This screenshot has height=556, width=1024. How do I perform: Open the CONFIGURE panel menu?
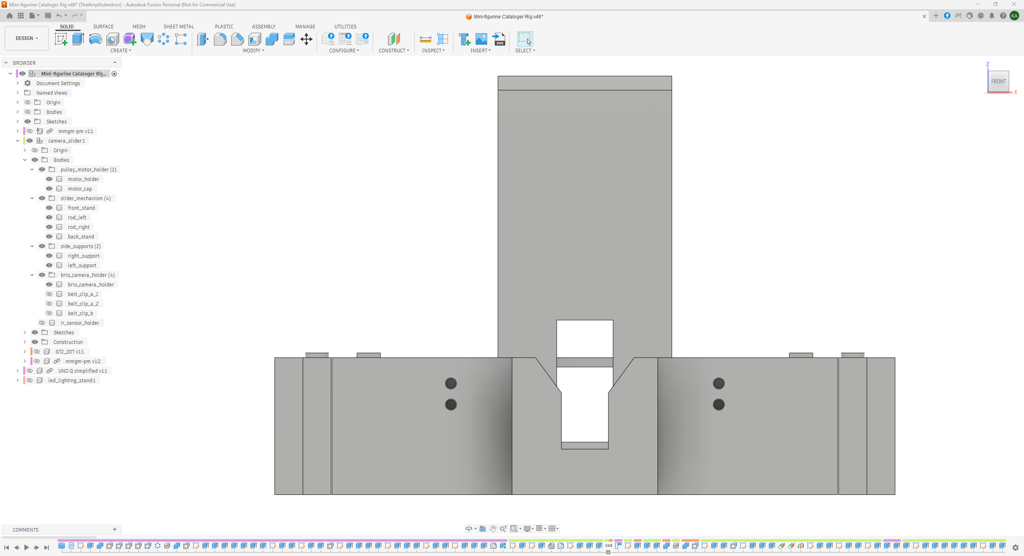(x=344, y=50)
